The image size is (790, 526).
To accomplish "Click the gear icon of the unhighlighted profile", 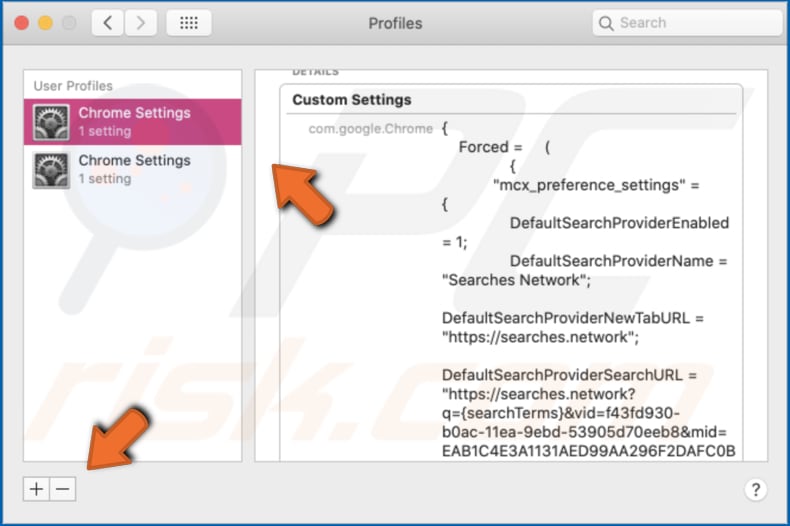I will pos(51,170).
